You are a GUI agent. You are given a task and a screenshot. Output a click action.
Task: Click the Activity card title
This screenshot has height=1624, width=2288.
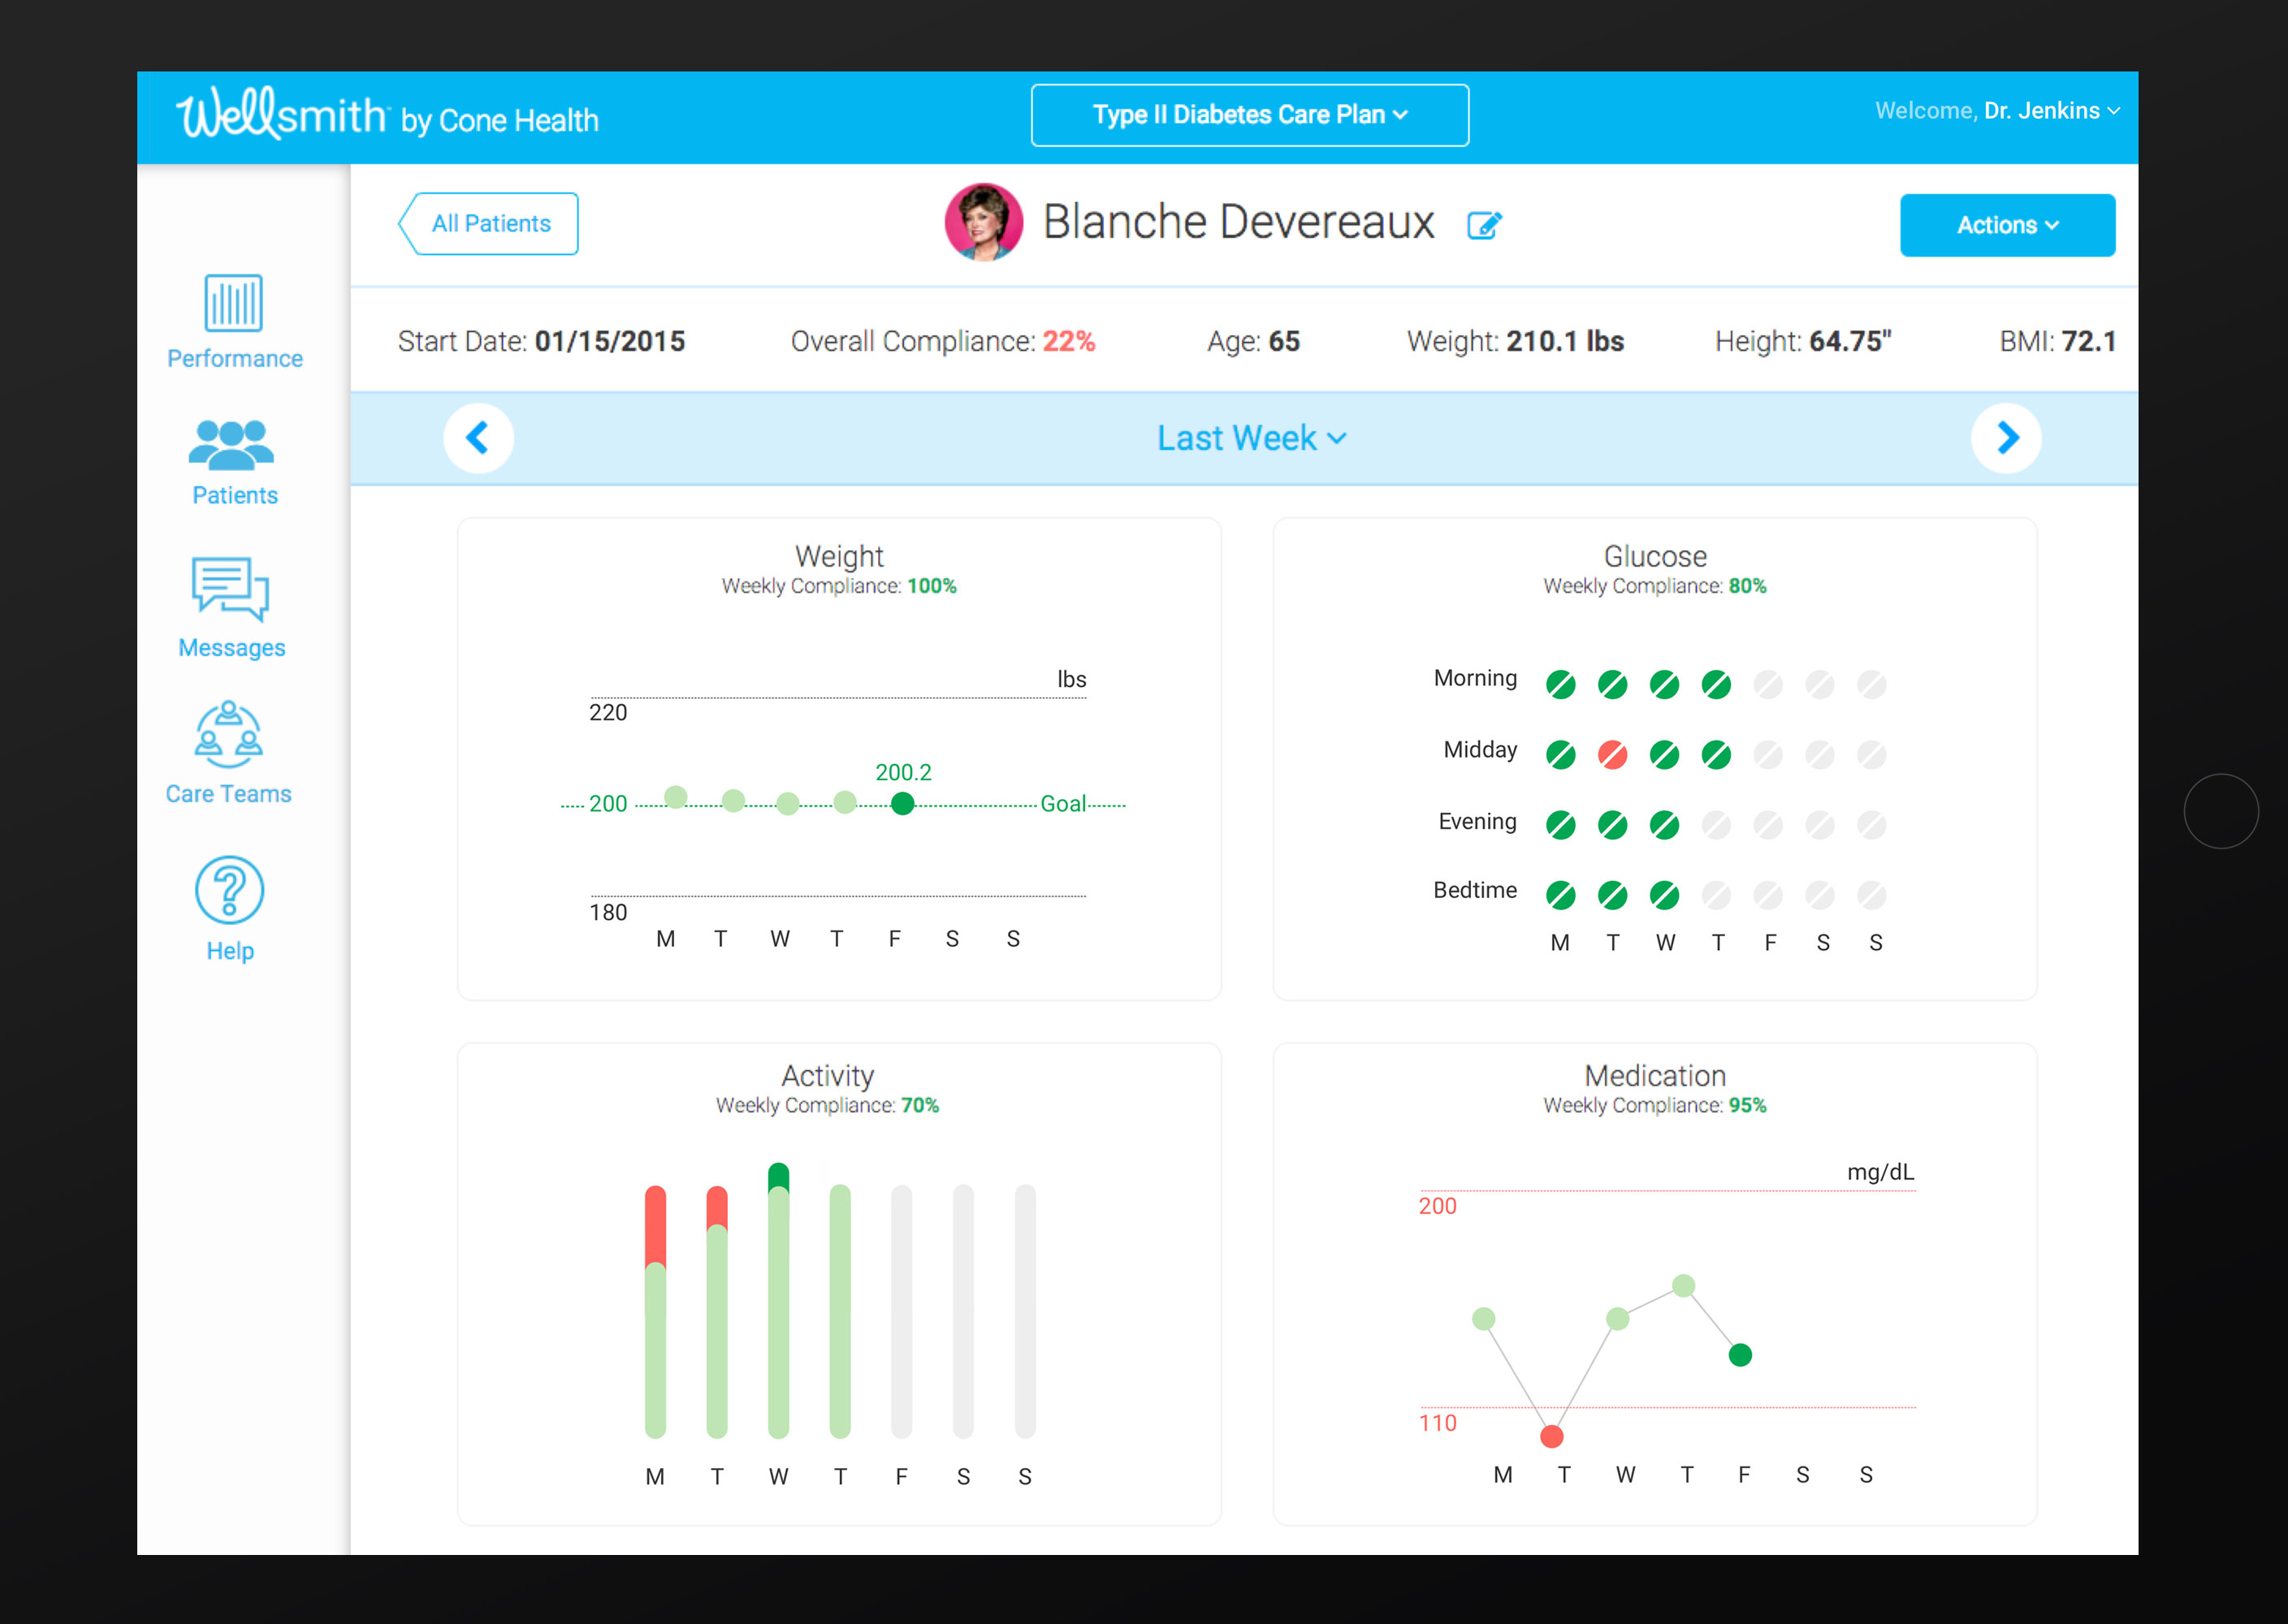point(828,1075)
